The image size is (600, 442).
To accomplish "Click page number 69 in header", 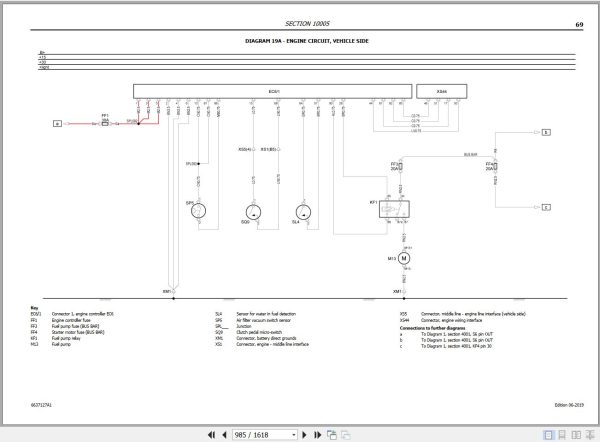I will pos(579,24).
